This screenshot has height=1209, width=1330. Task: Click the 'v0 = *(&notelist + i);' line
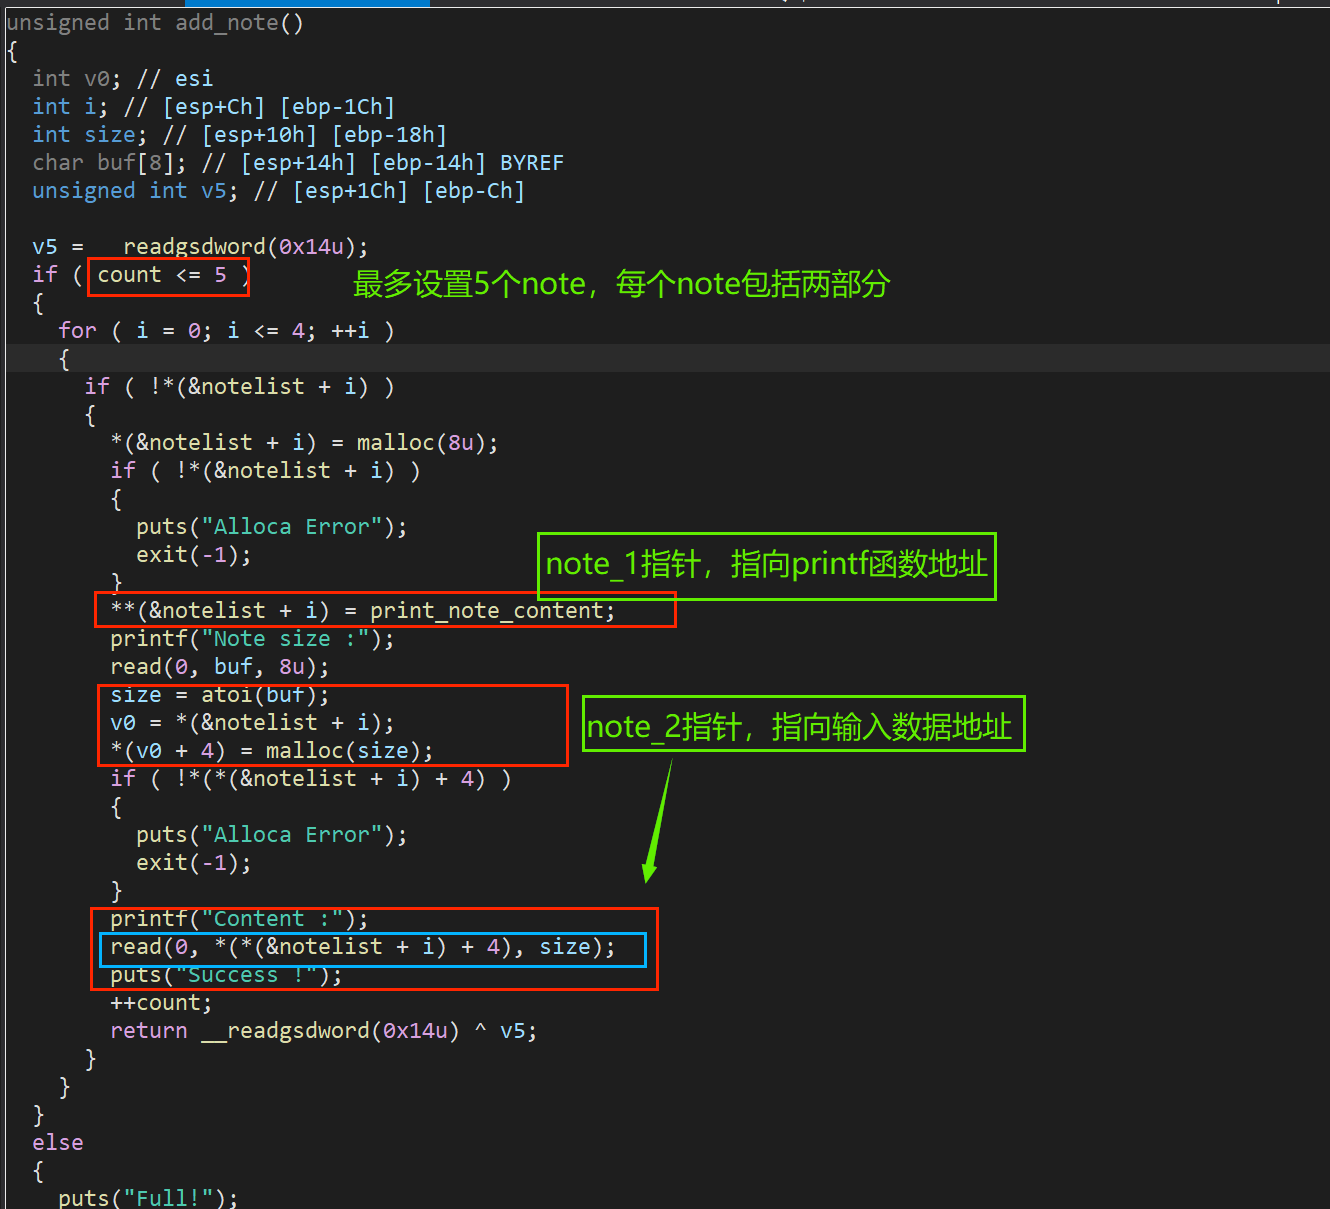point(252,722)
